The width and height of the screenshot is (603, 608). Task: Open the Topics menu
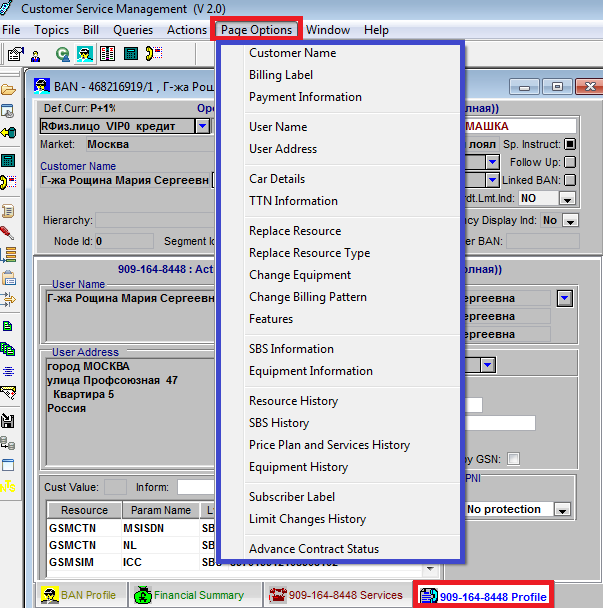[52, 30]
